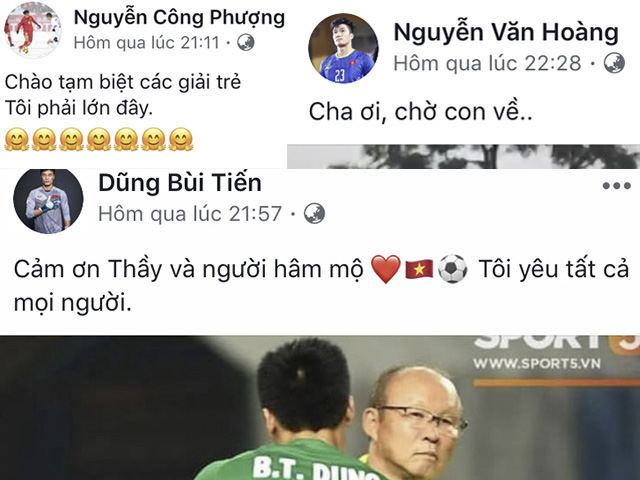Click the first hugging face emoji
Screen dimensions: 640x480
(17, 140)
